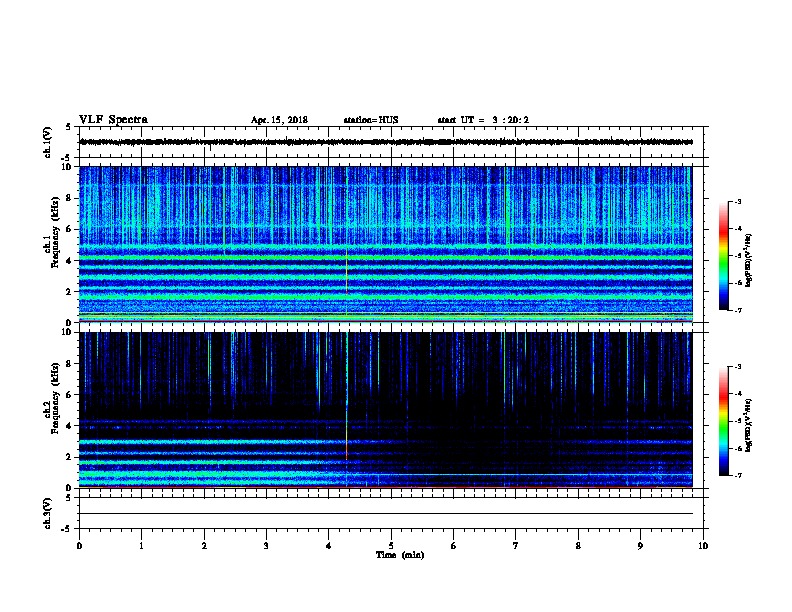Image resolution: width=792 pixels, height=612 pixels.
Task: Click the bright vertical sferic in ch.2 spectrogram
Action: tap(347, 409)
